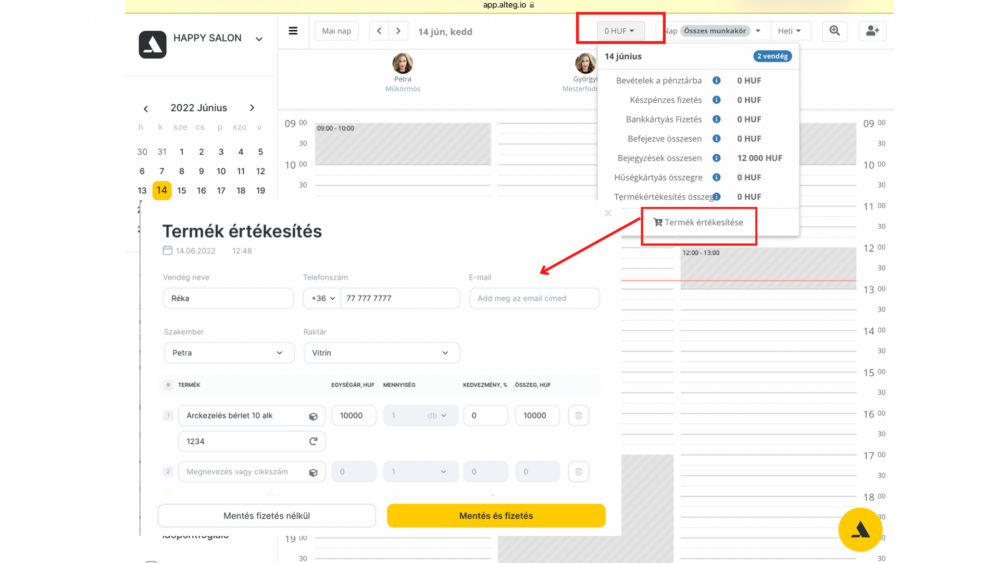Viewport: 1000px width, 563px height.
Task: Info icon next to Bevételek a pénztárba
Action: point(716,80)
